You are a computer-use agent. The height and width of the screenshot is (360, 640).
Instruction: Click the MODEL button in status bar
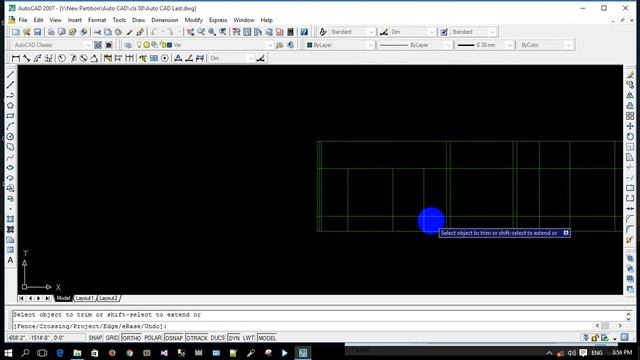(267, 338)
